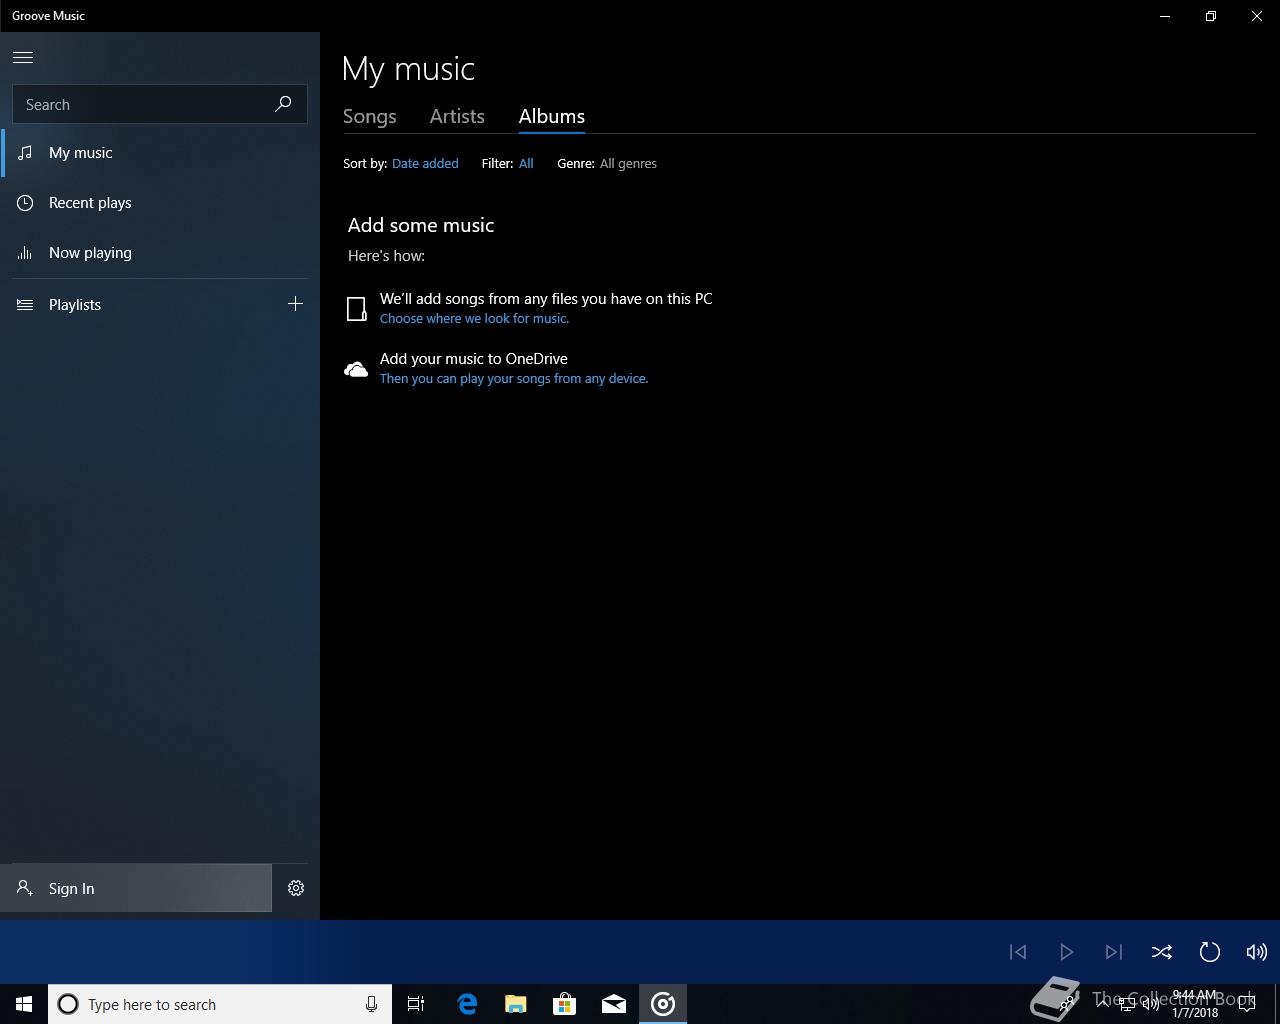Click "We'll add songs from any files" text

546,298
